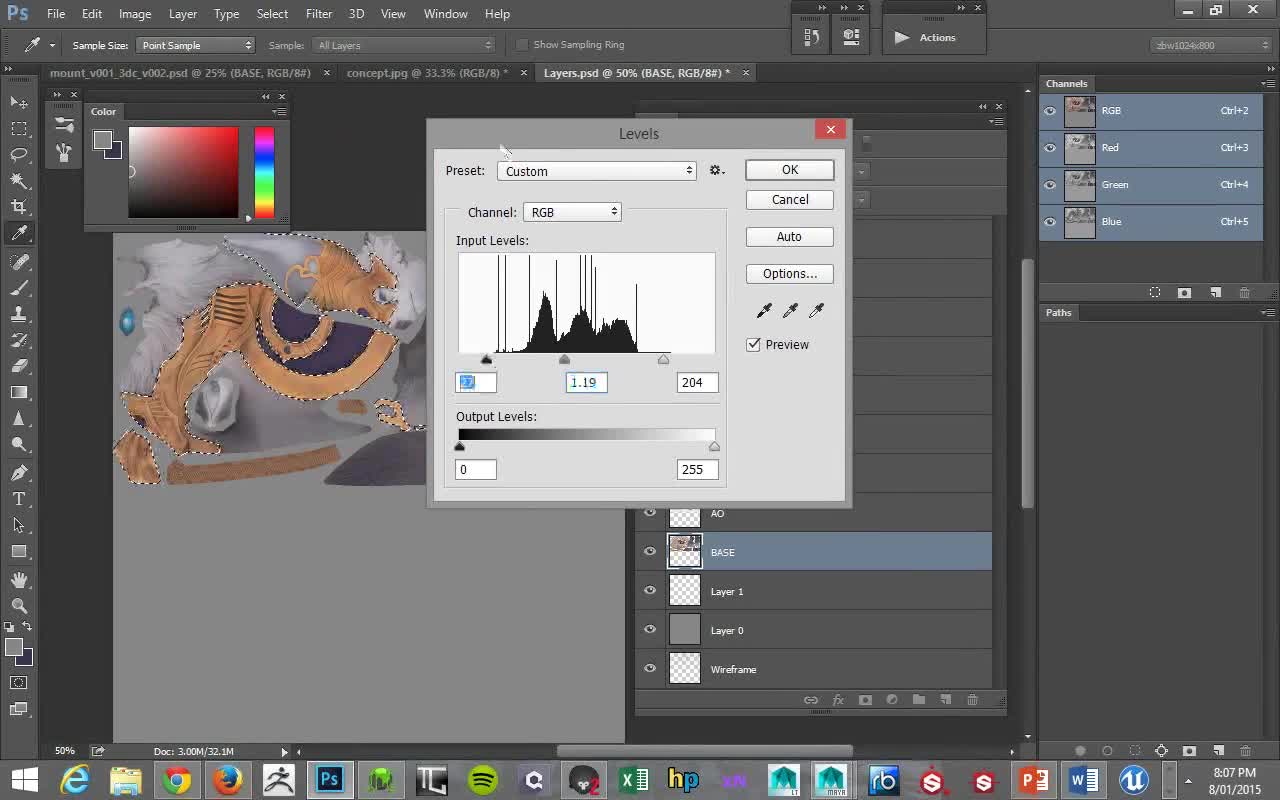Toggle Quick Mask mode icon
1280x800 pixels.
(19, 682)
